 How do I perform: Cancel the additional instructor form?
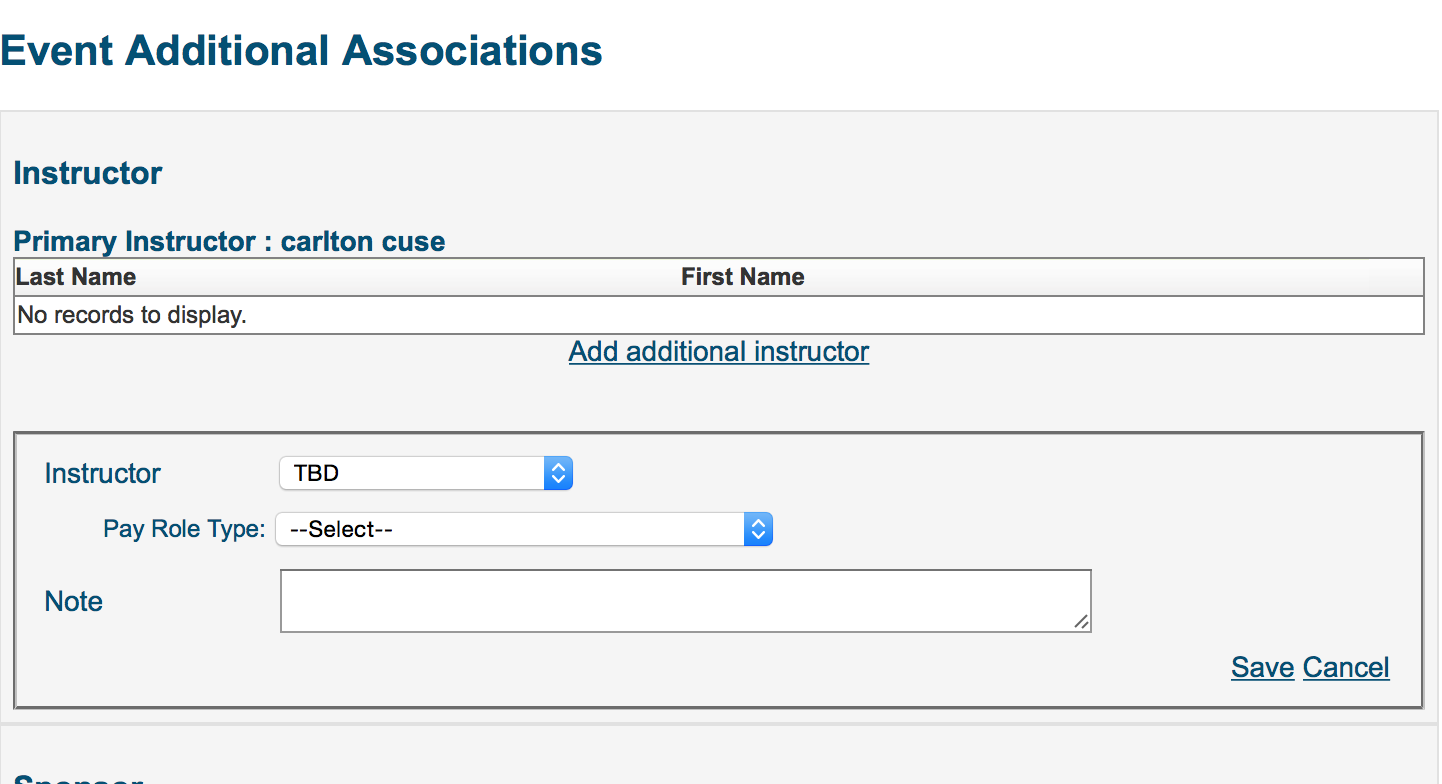coord(1346,667)
